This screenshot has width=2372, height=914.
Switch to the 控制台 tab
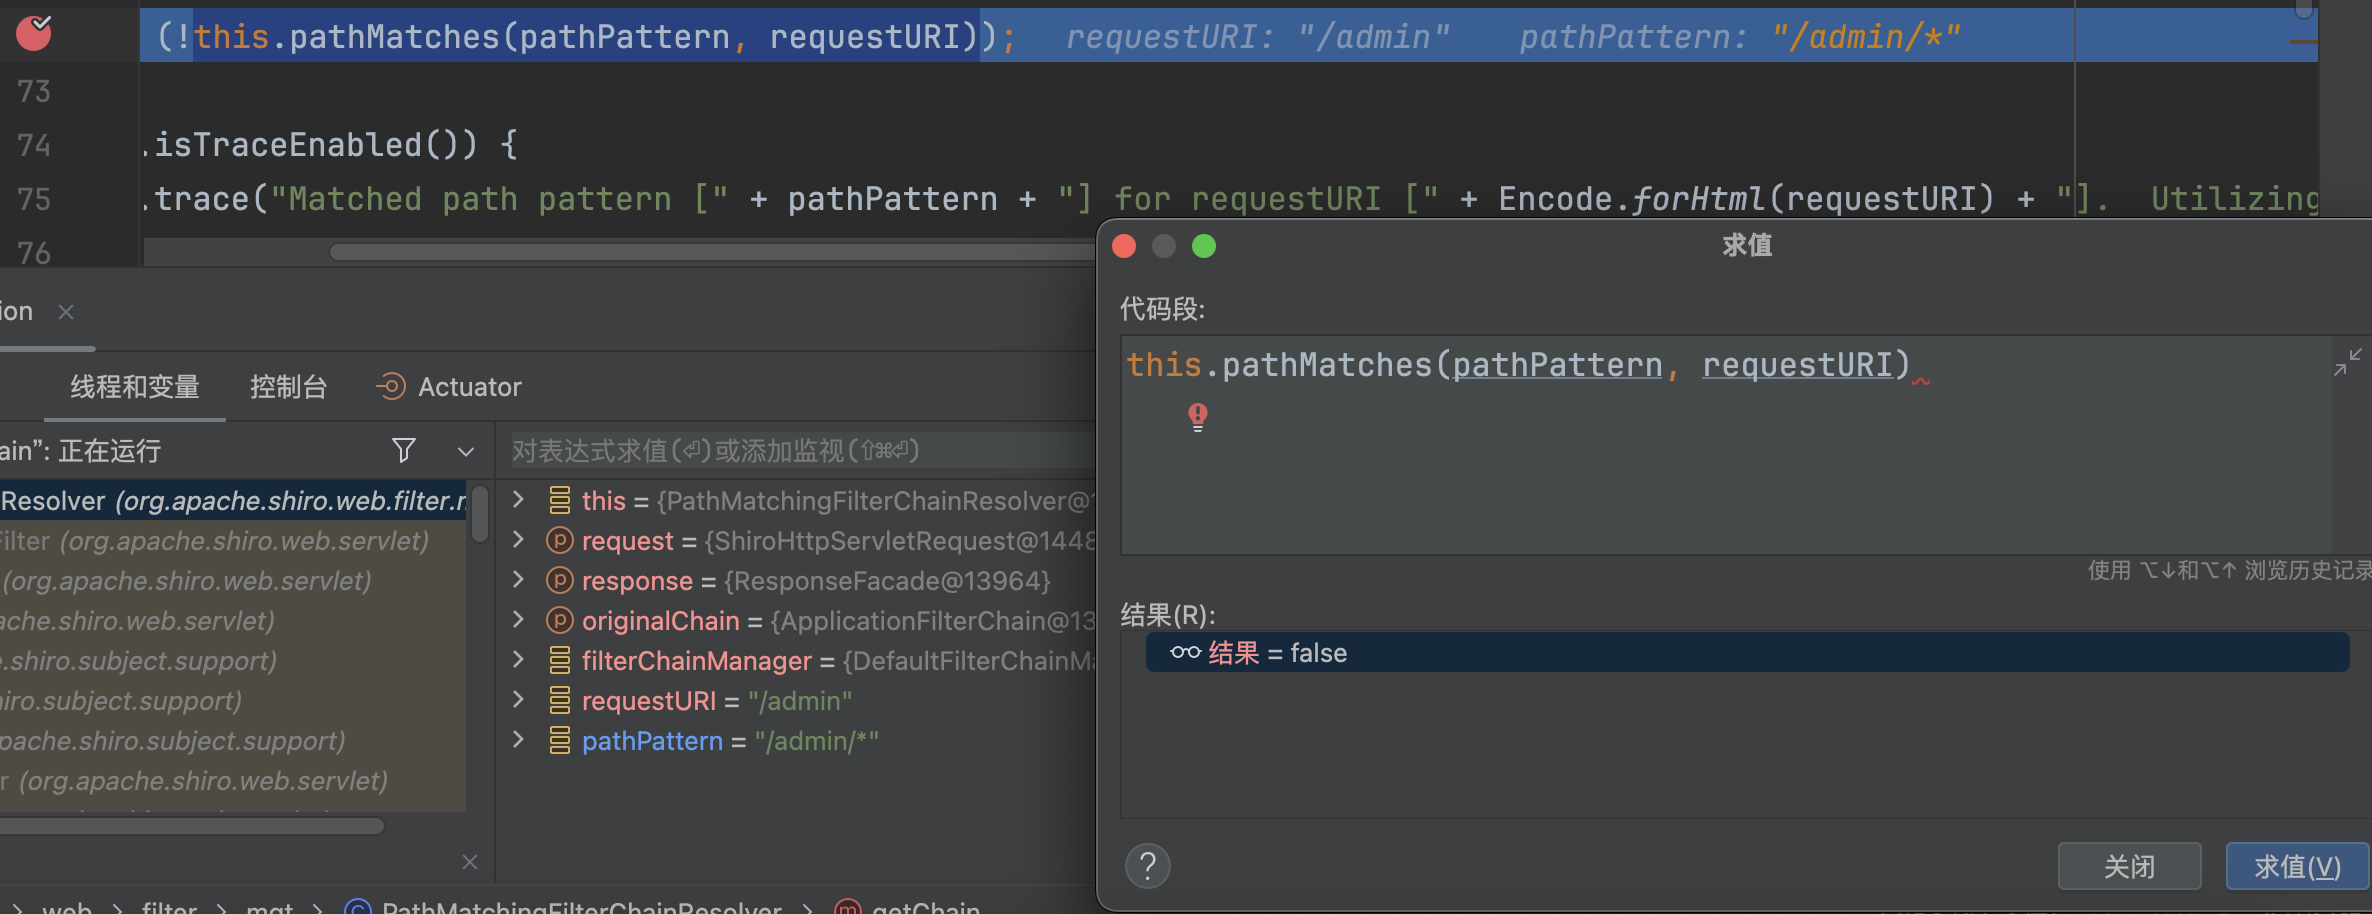tap(288, 387)
